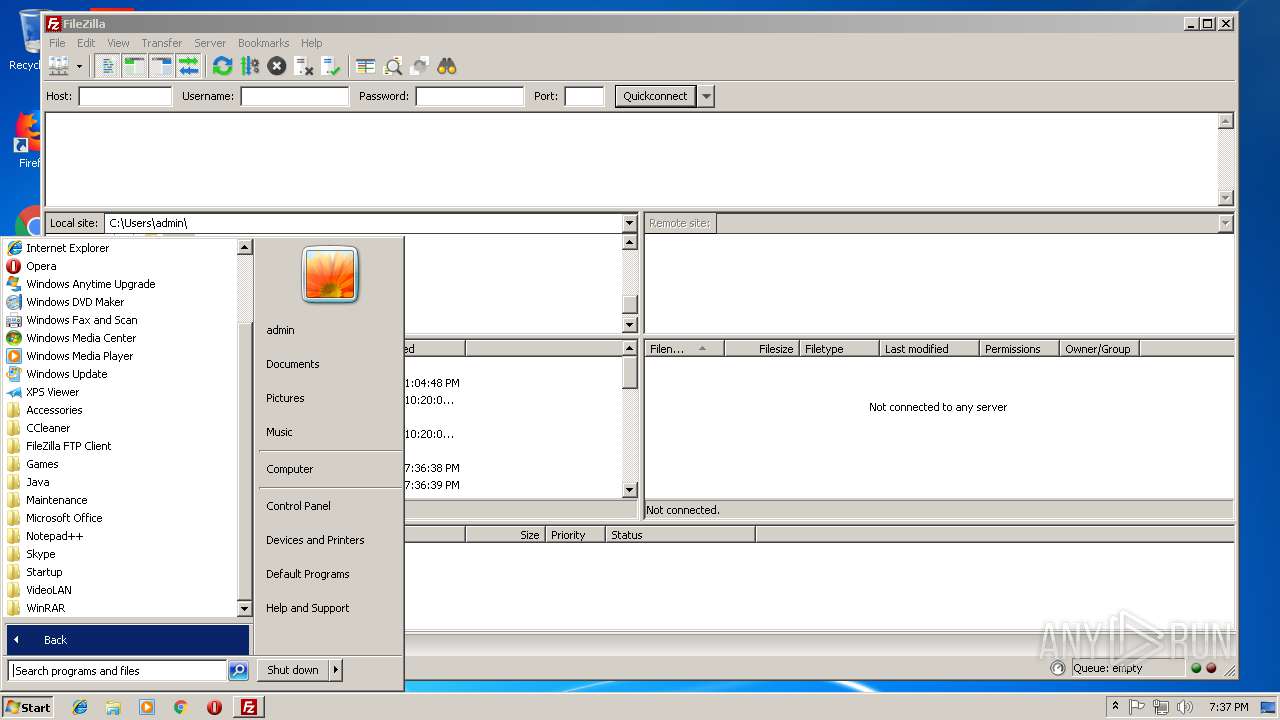Toggle synchronized browsing toolbar icon
This screenshot has height=720, width=1280.
[420, 66]
